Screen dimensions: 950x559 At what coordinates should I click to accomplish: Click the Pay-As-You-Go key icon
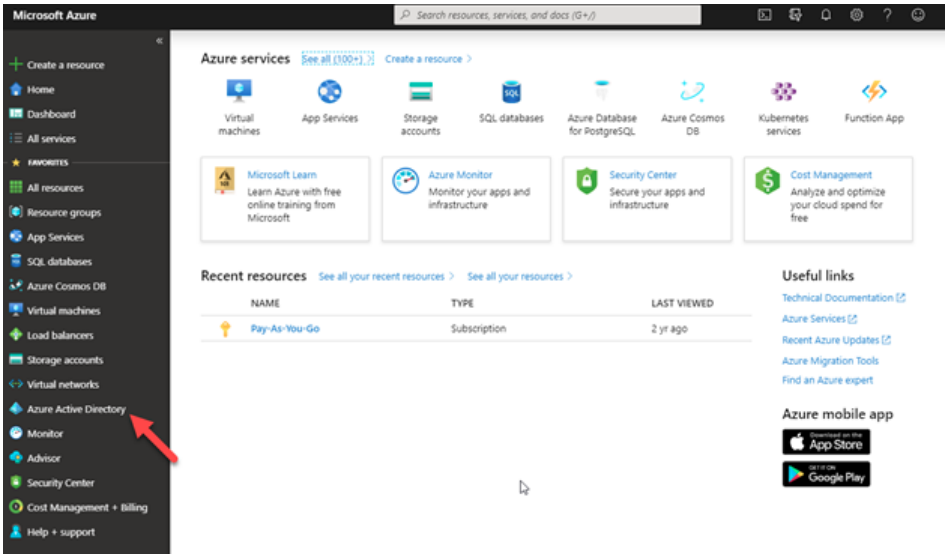point(225,329)
